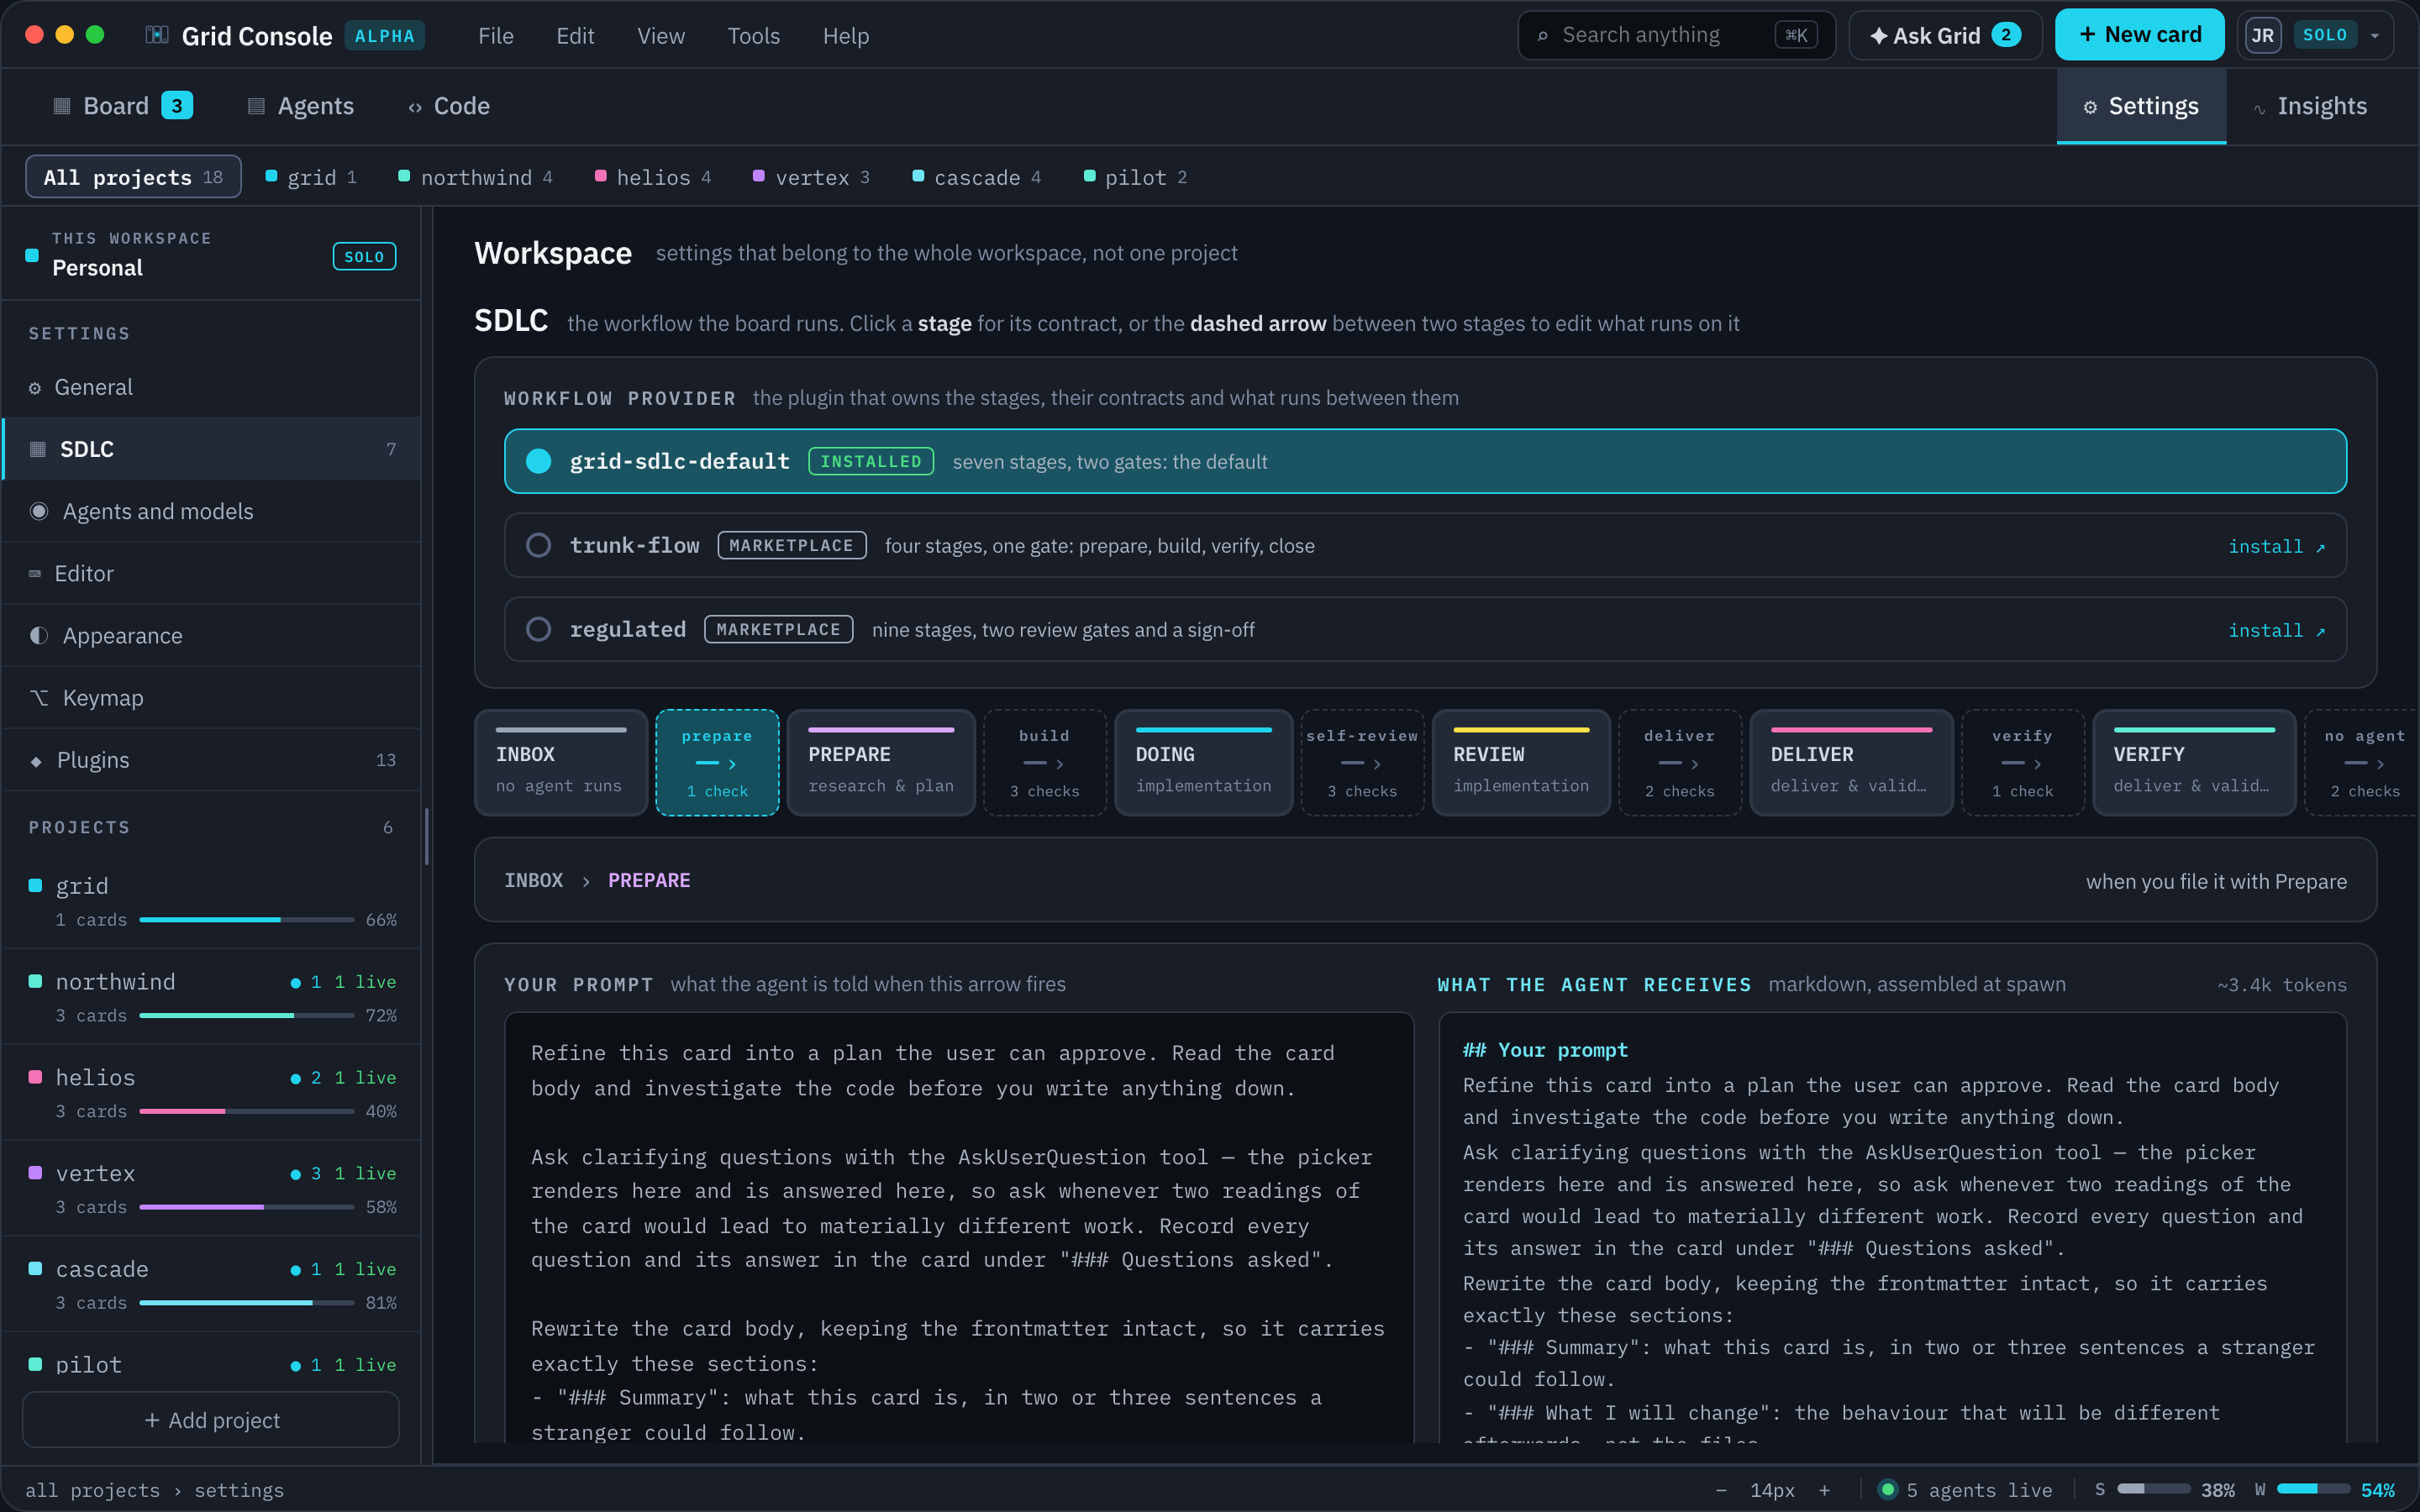
Task: Click the Agents tab icon
Action: [x=256, y=106]
